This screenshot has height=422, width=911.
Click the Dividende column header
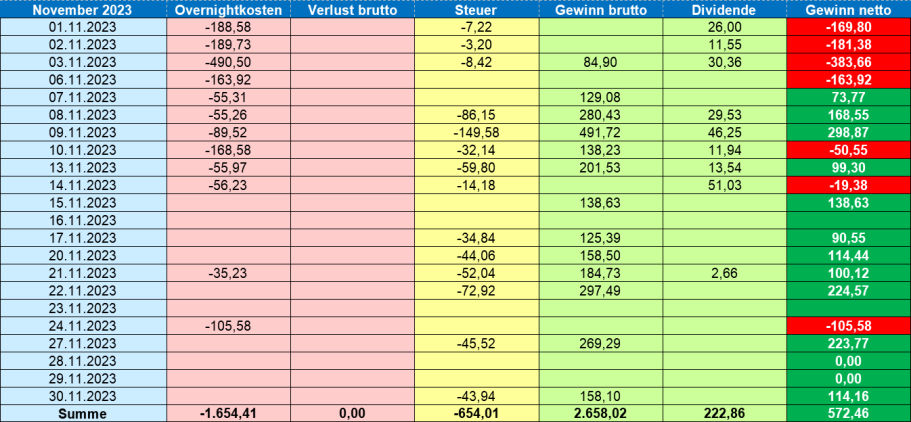coord(724,10)
